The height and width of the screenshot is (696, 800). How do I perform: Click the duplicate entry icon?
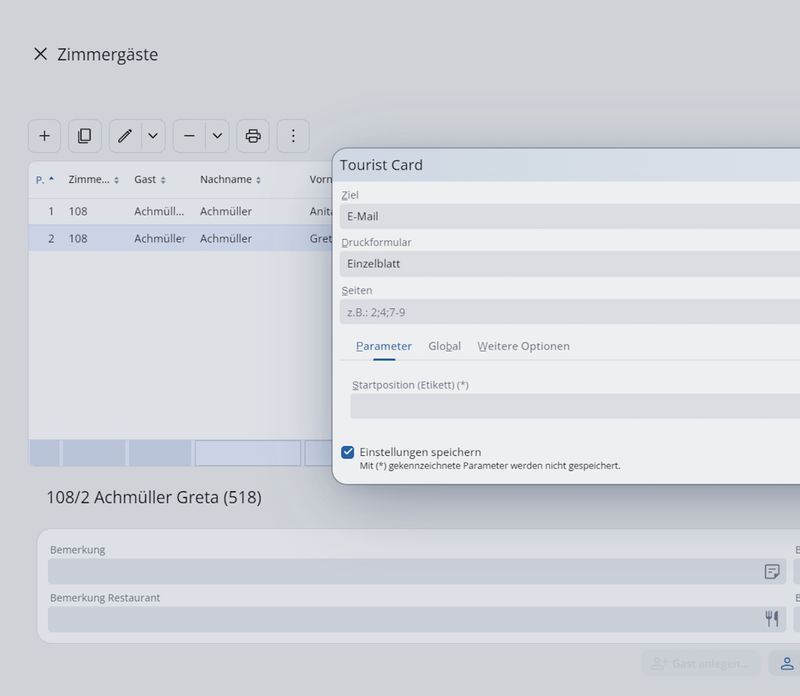point(85,136)
